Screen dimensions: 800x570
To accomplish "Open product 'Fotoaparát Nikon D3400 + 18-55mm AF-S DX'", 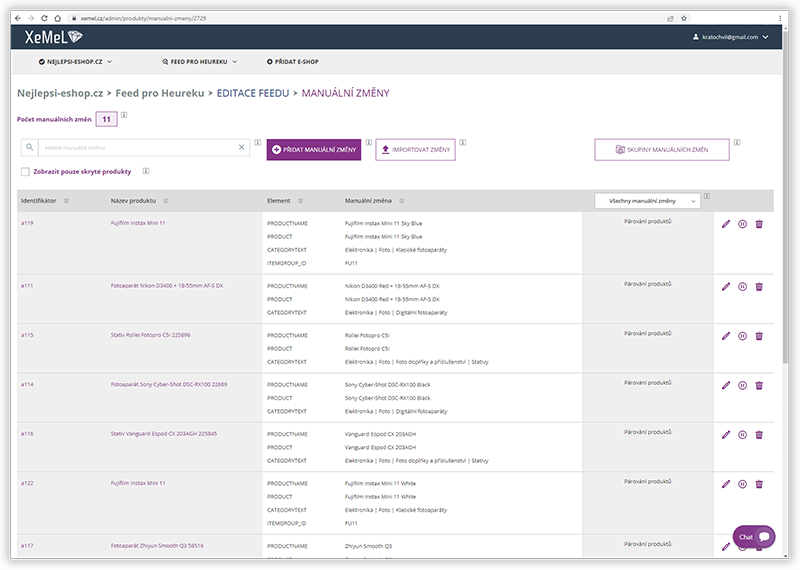I will click(167, 286).
